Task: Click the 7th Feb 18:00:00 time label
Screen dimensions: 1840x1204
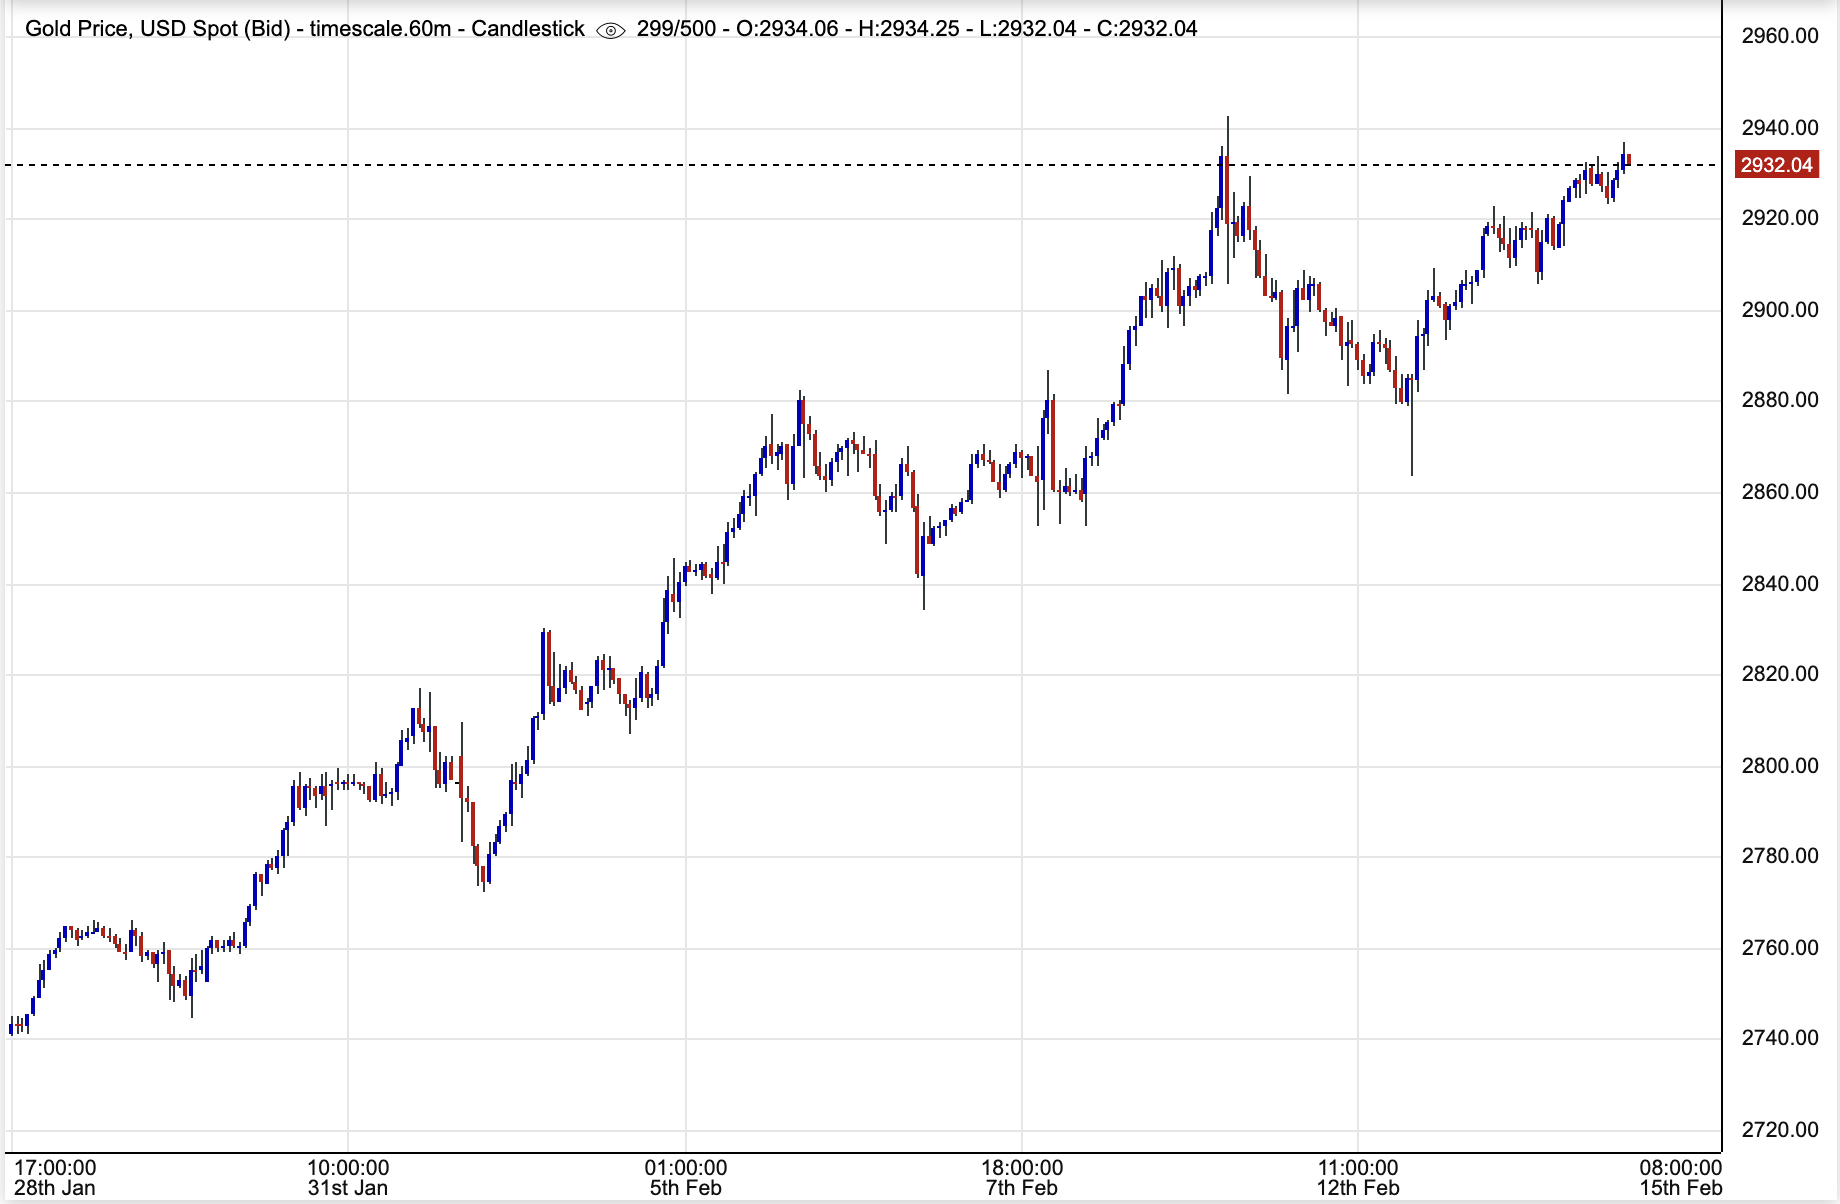Action: coord(1022,1178)
